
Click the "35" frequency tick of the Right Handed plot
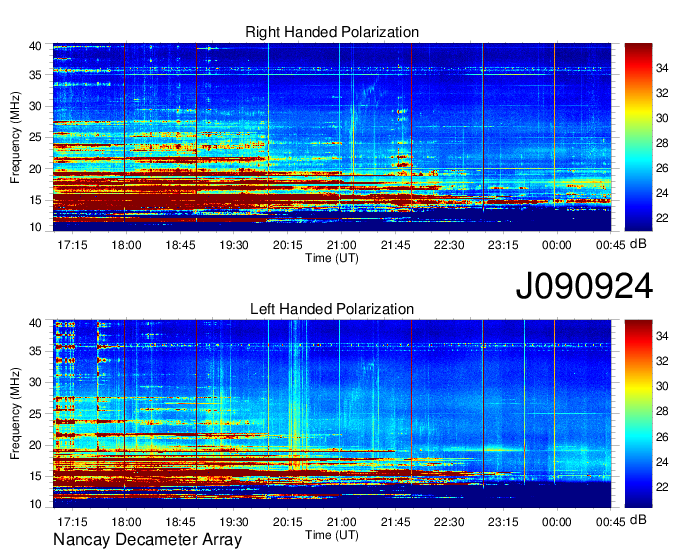click(x=36, y=75)
